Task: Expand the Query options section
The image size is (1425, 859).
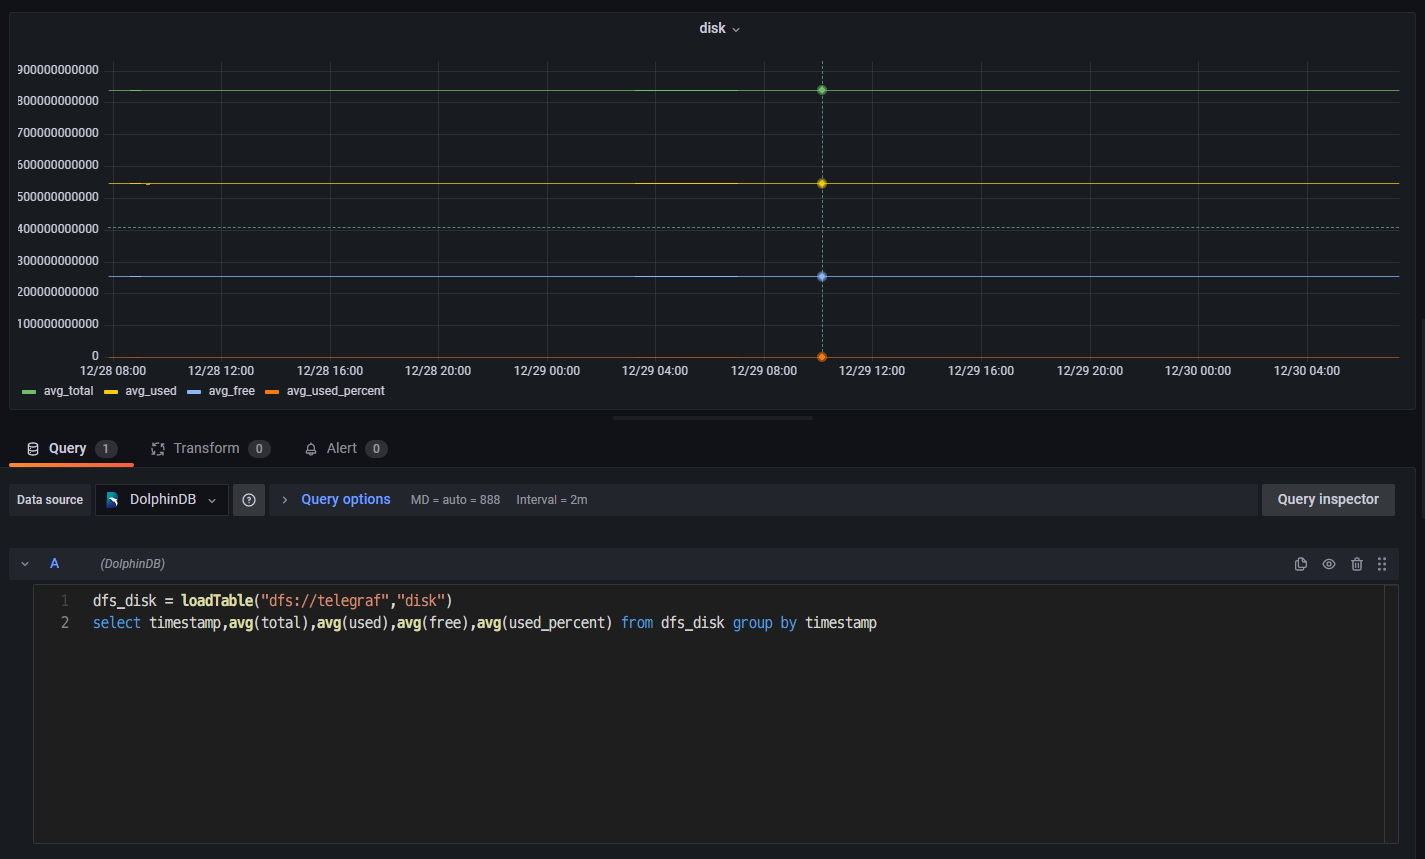Action: tap(345, 500)
